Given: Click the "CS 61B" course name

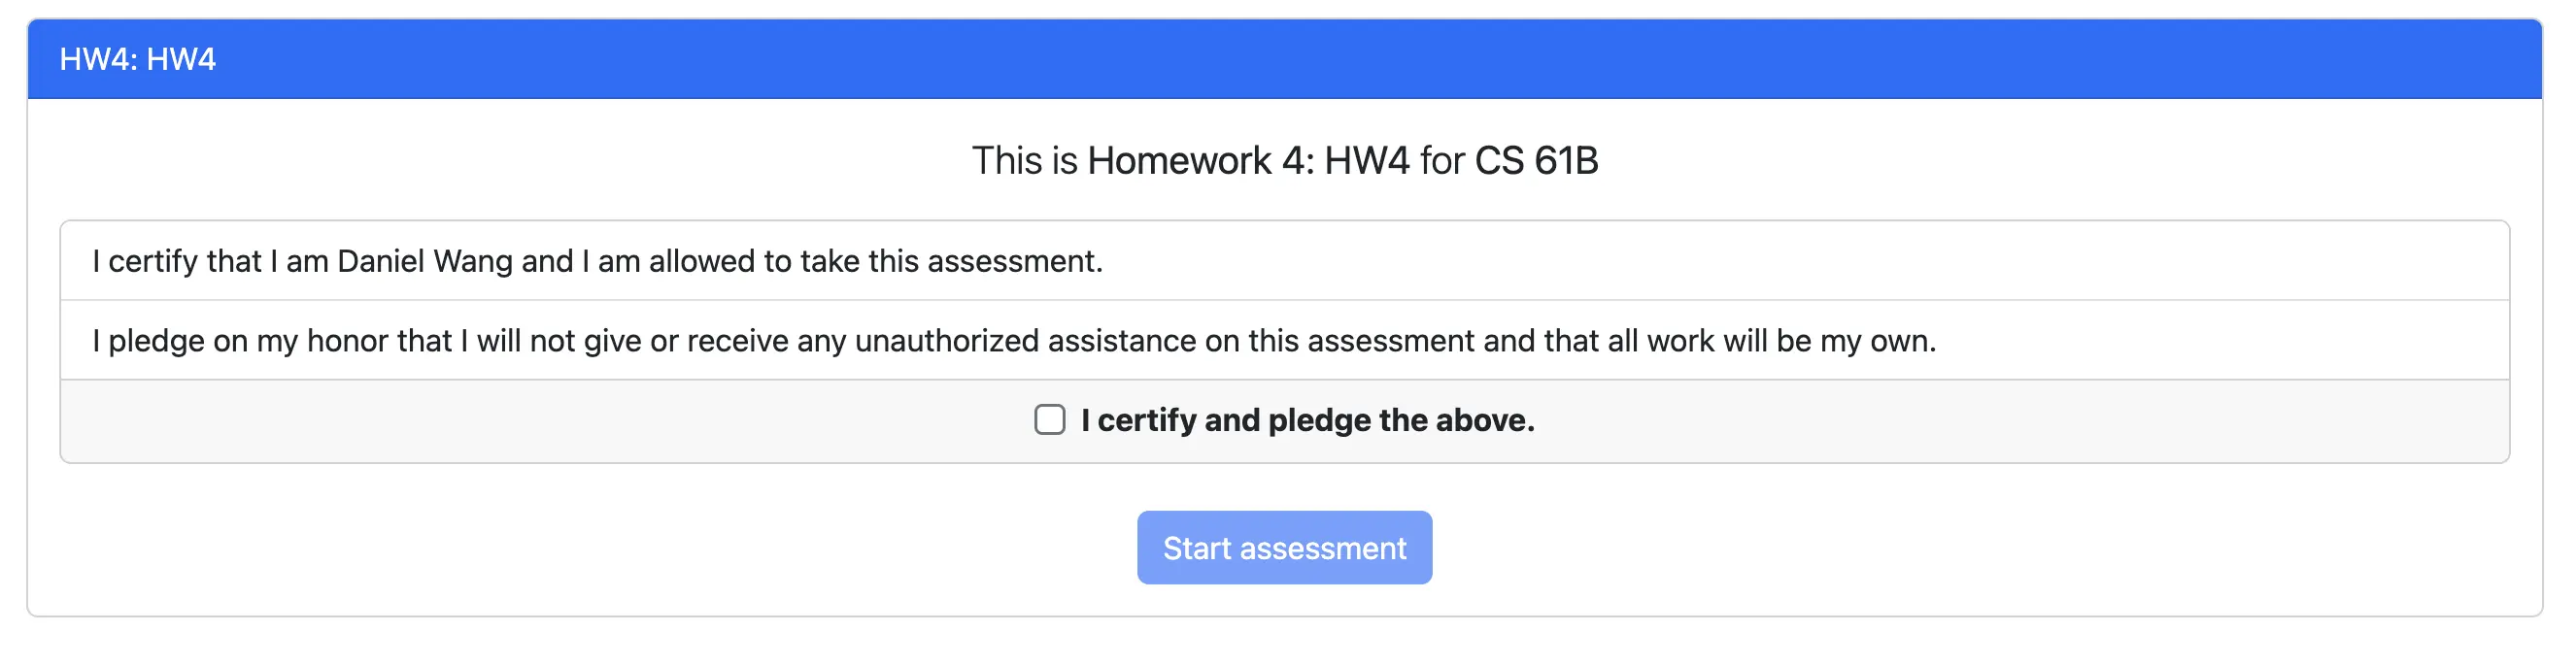Looking at the screenshot, I should tap(1536, 161).
